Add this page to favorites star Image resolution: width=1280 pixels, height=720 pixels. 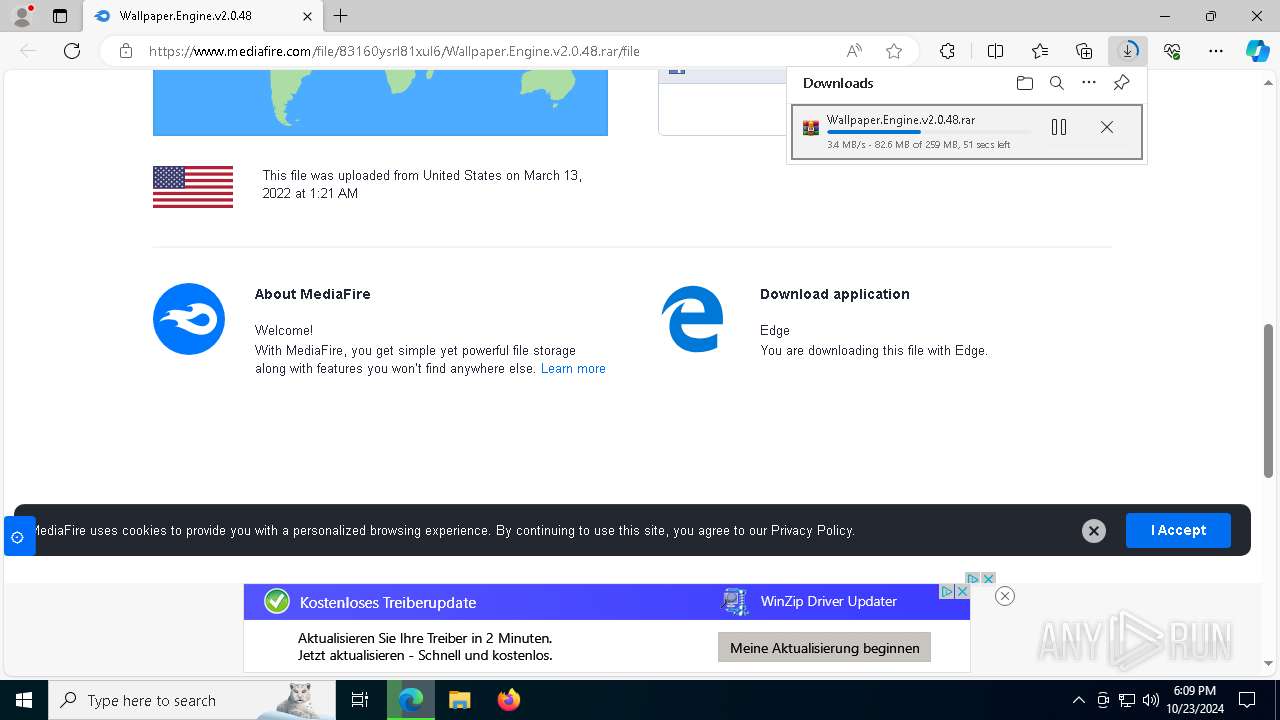[x=894, y=51]
